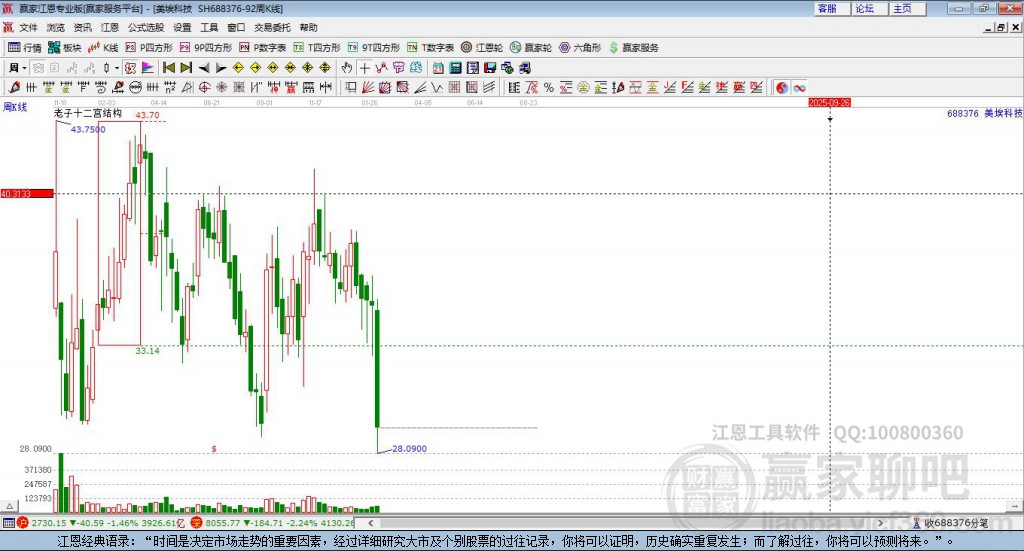Open the 六角形 hexagon tool

580,48
